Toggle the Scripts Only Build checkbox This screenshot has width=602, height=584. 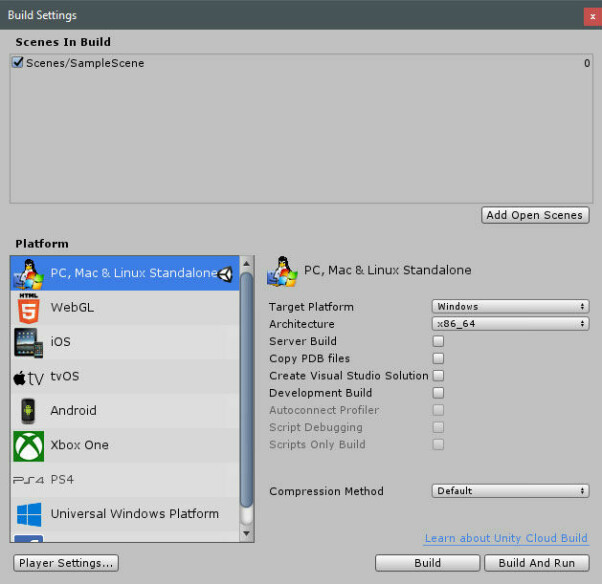(x=438, y=444)
